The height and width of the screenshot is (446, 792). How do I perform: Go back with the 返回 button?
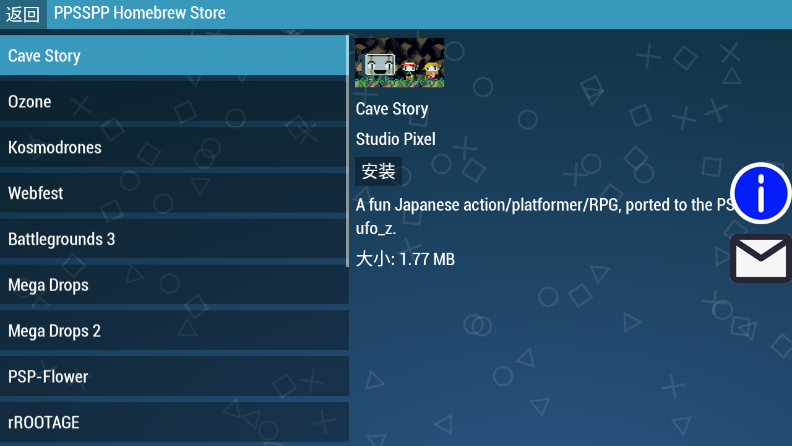tap(23, 14)
